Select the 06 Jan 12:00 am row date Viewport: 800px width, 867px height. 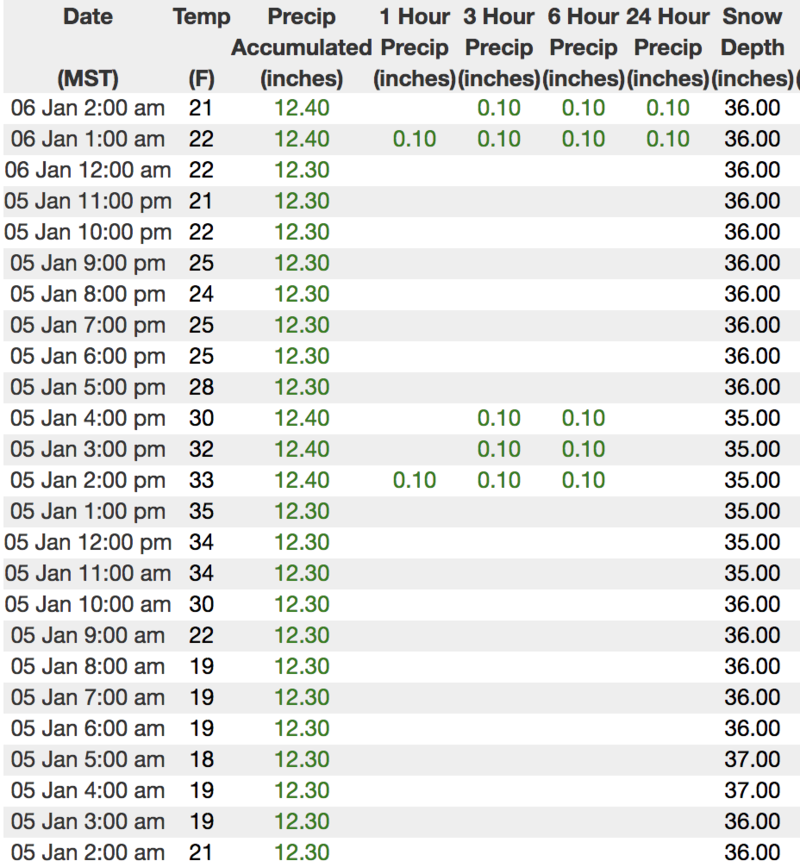[87, 170]
